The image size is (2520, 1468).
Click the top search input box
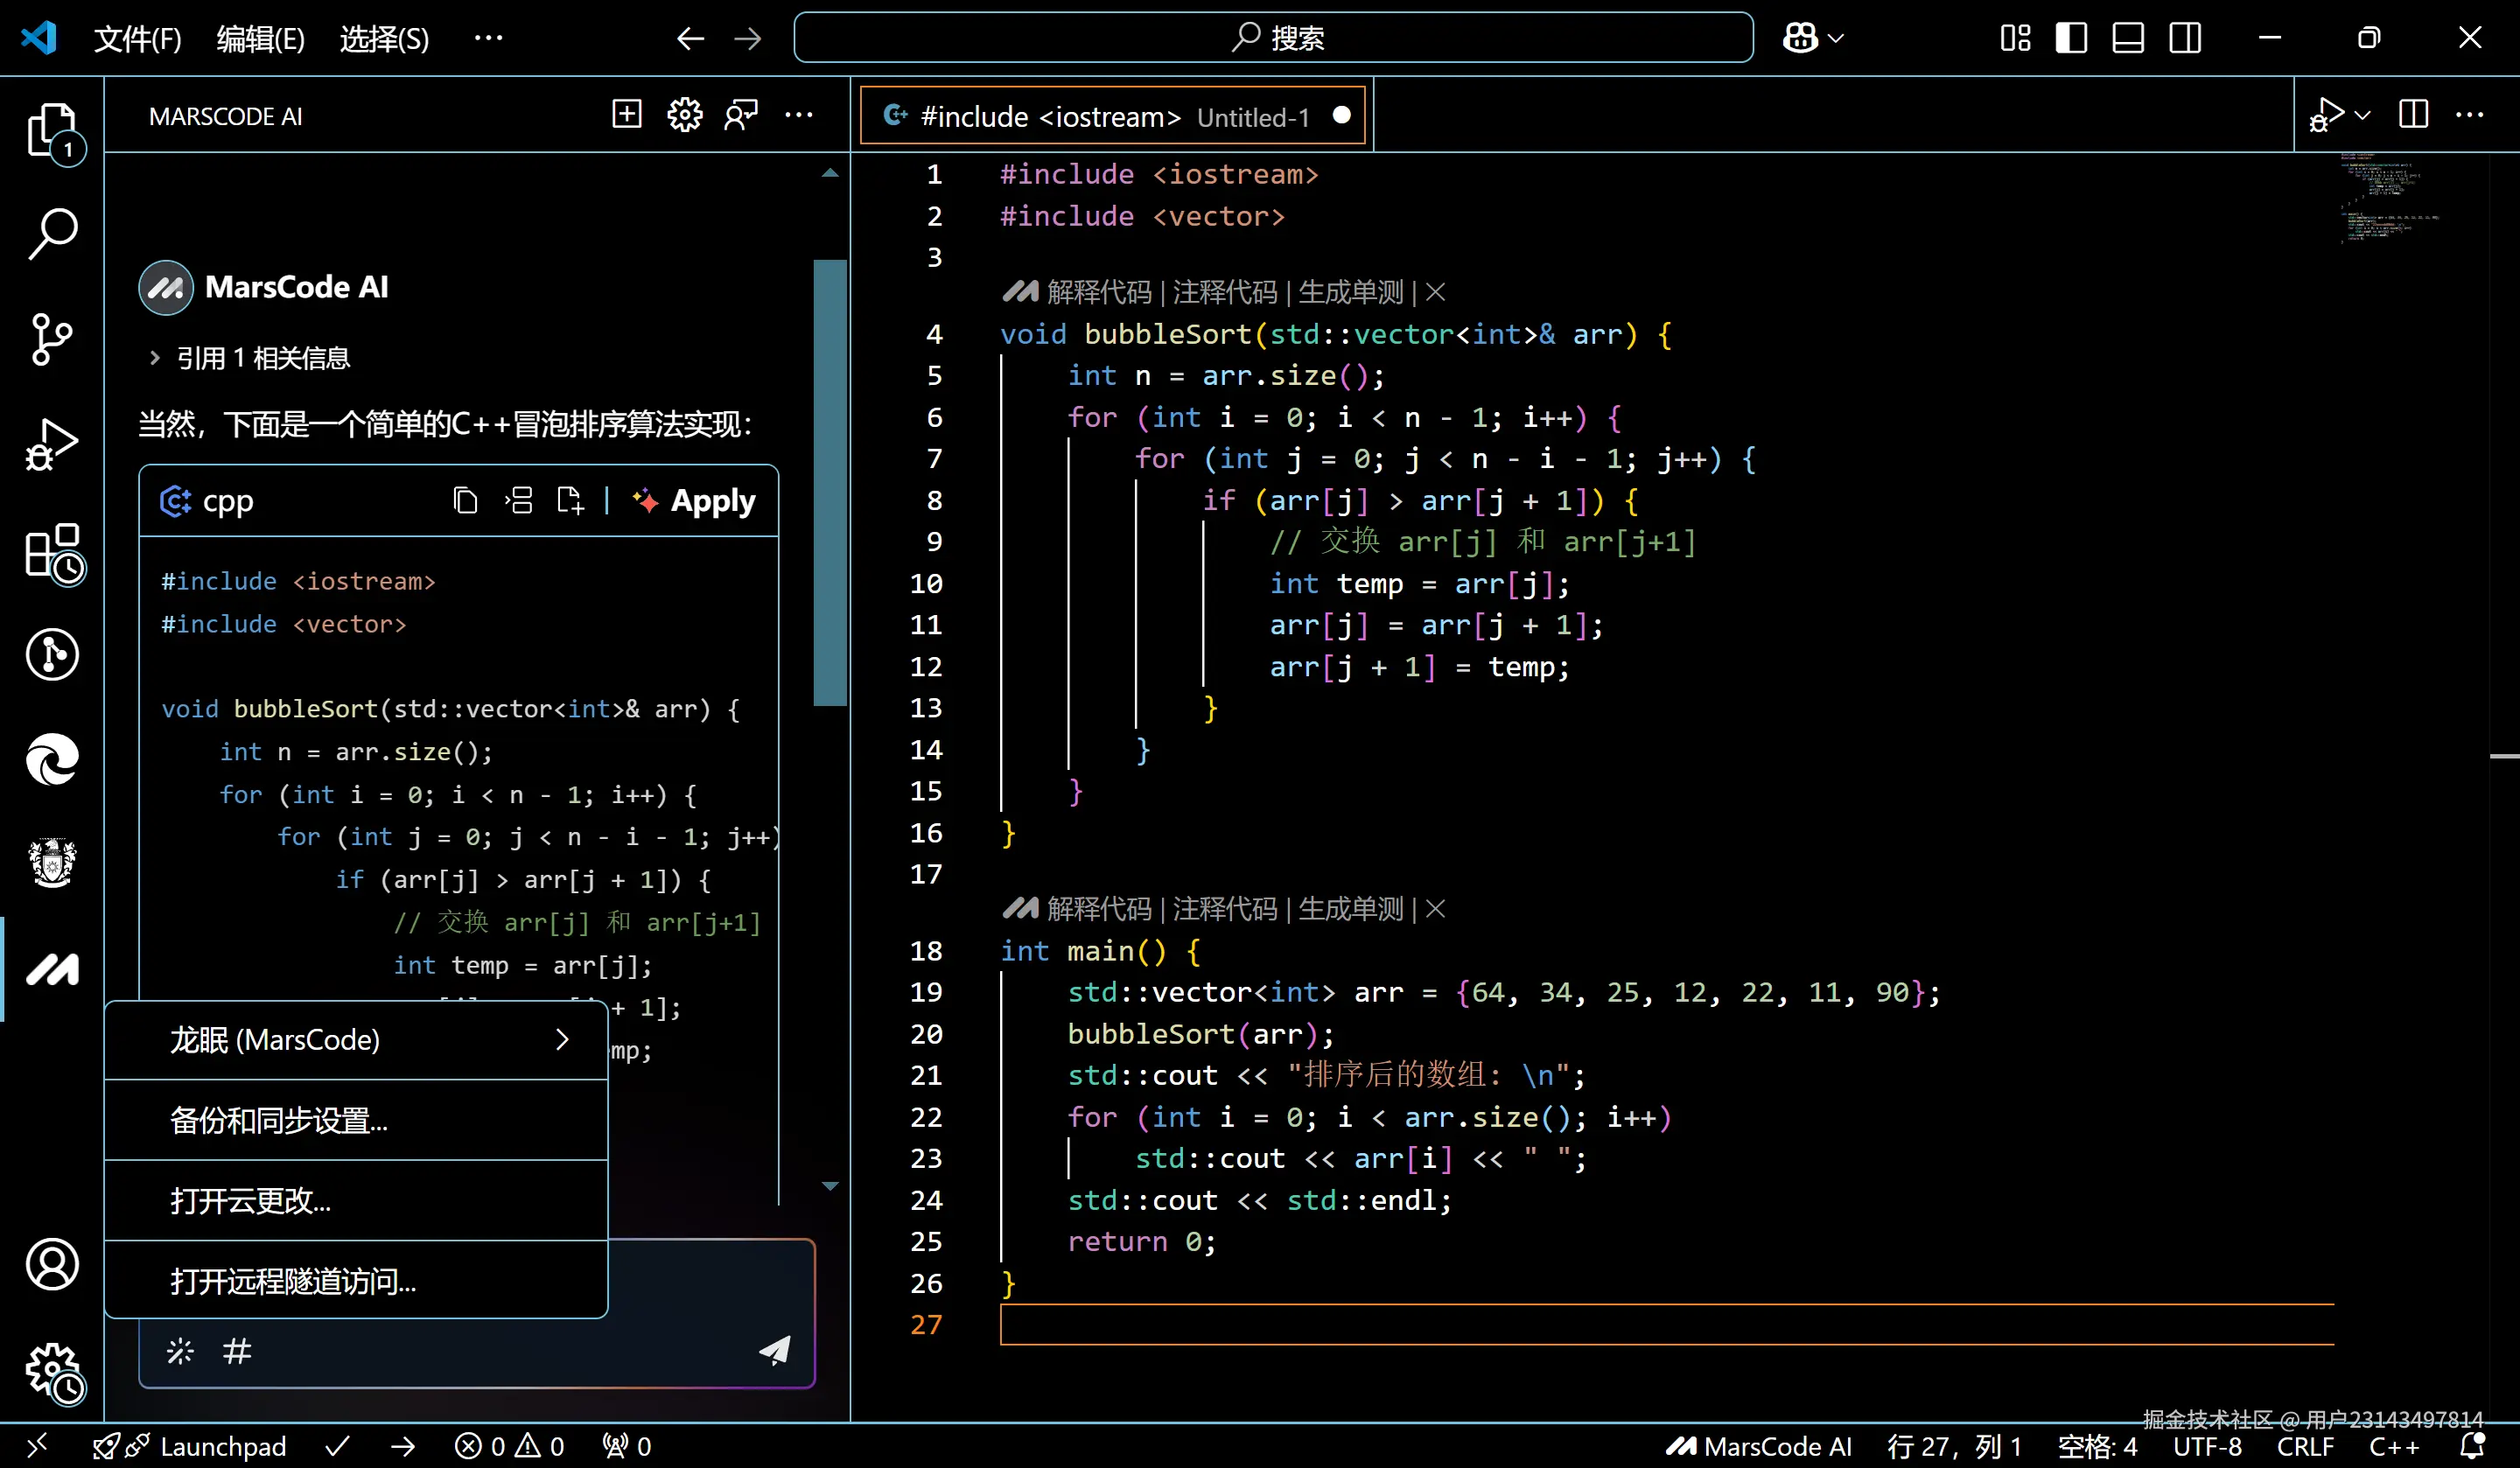[1272, 38]
